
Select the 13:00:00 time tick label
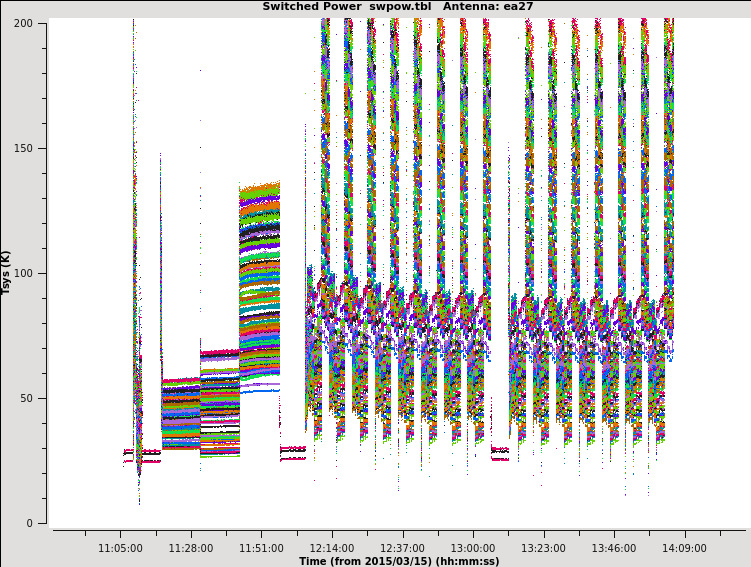coord(472,548)
